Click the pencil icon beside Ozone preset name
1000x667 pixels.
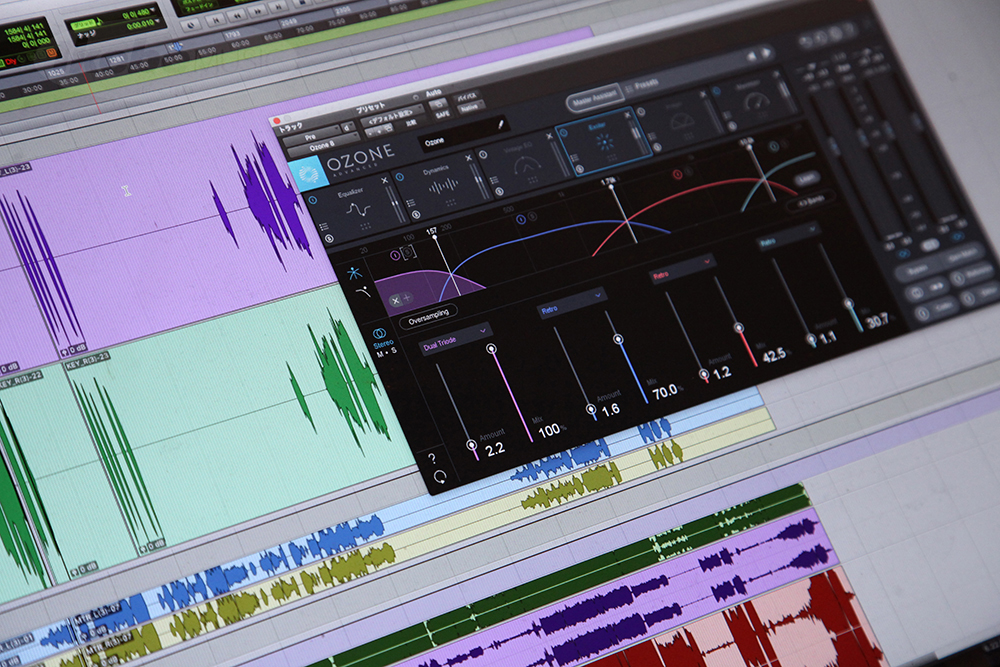click(x=501, y=126)
